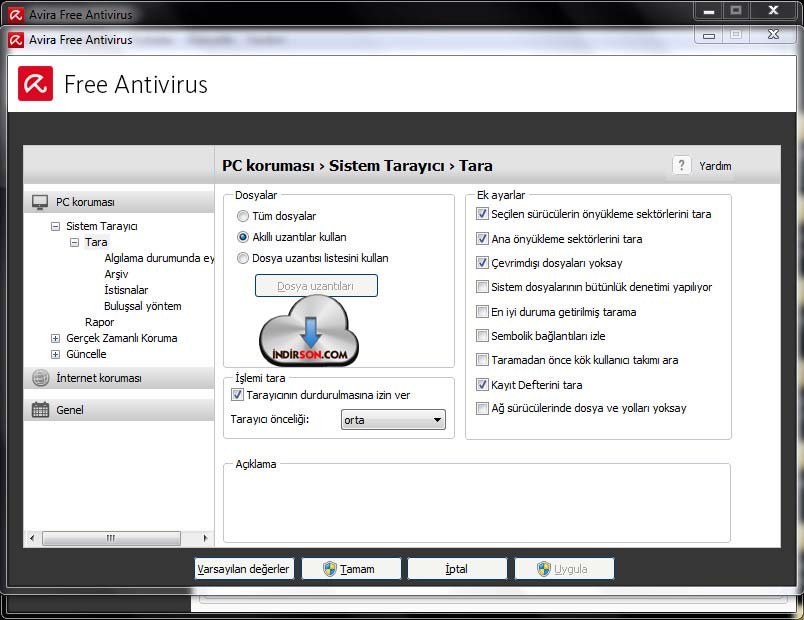The height and width of the screenshot is (620, 804).
Task: Check Ağ sürücülerinde dosya ve yolları yoksay
Action: pyautogui.click(x=482, y=408)
